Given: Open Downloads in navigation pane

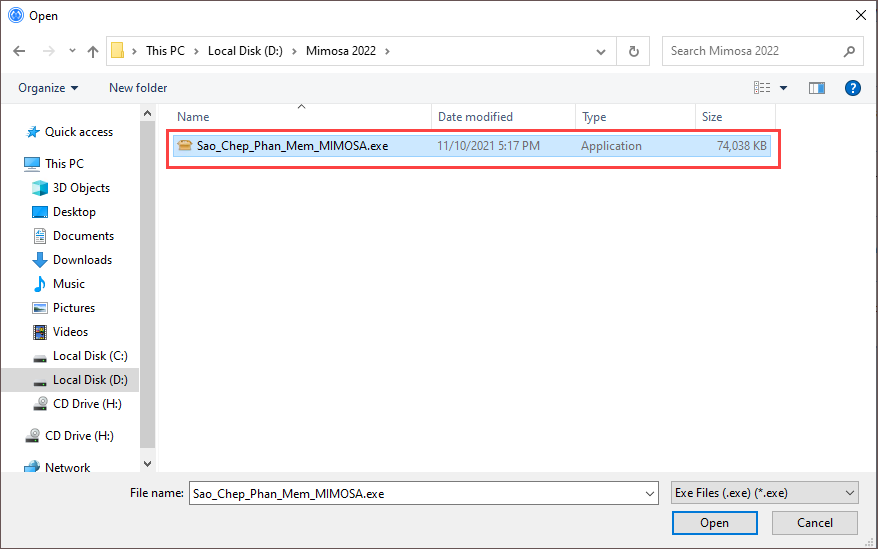Looking at the screenshot, I should pos(82,260).
